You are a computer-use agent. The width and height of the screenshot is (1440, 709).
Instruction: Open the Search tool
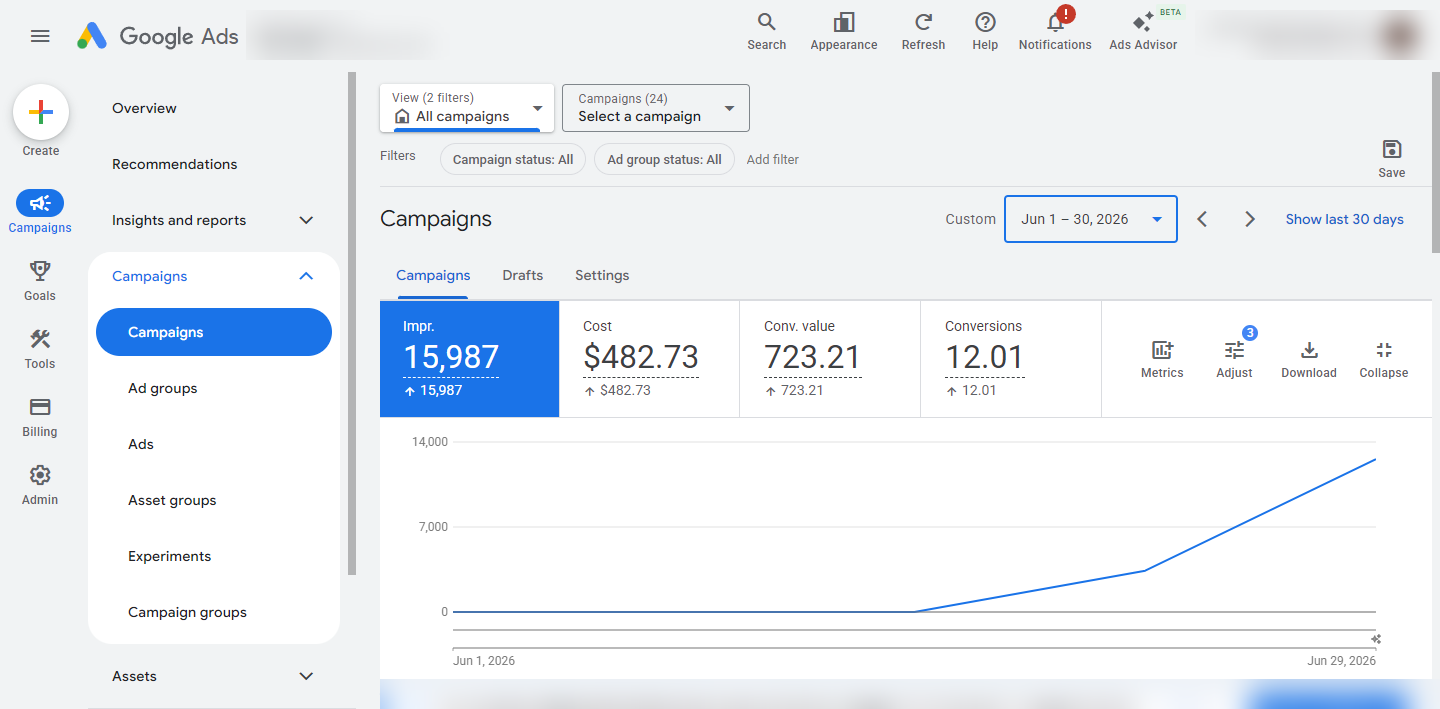click(766, 32)
